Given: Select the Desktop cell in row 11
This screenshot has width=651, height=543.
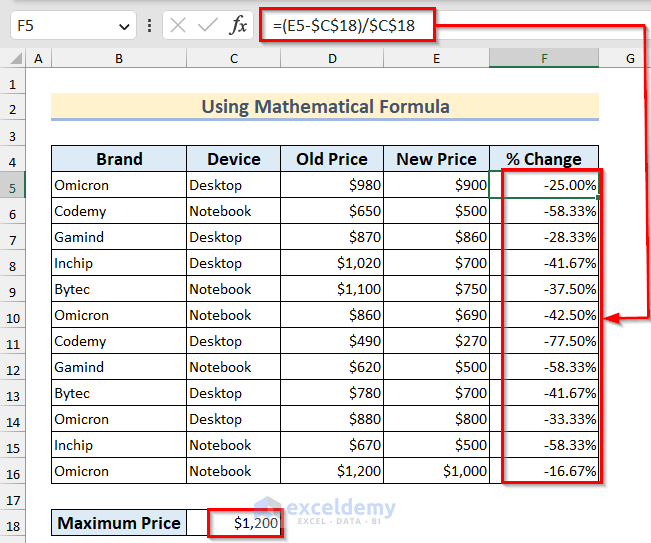Looking at the screenshot, I should pos(234,341).
